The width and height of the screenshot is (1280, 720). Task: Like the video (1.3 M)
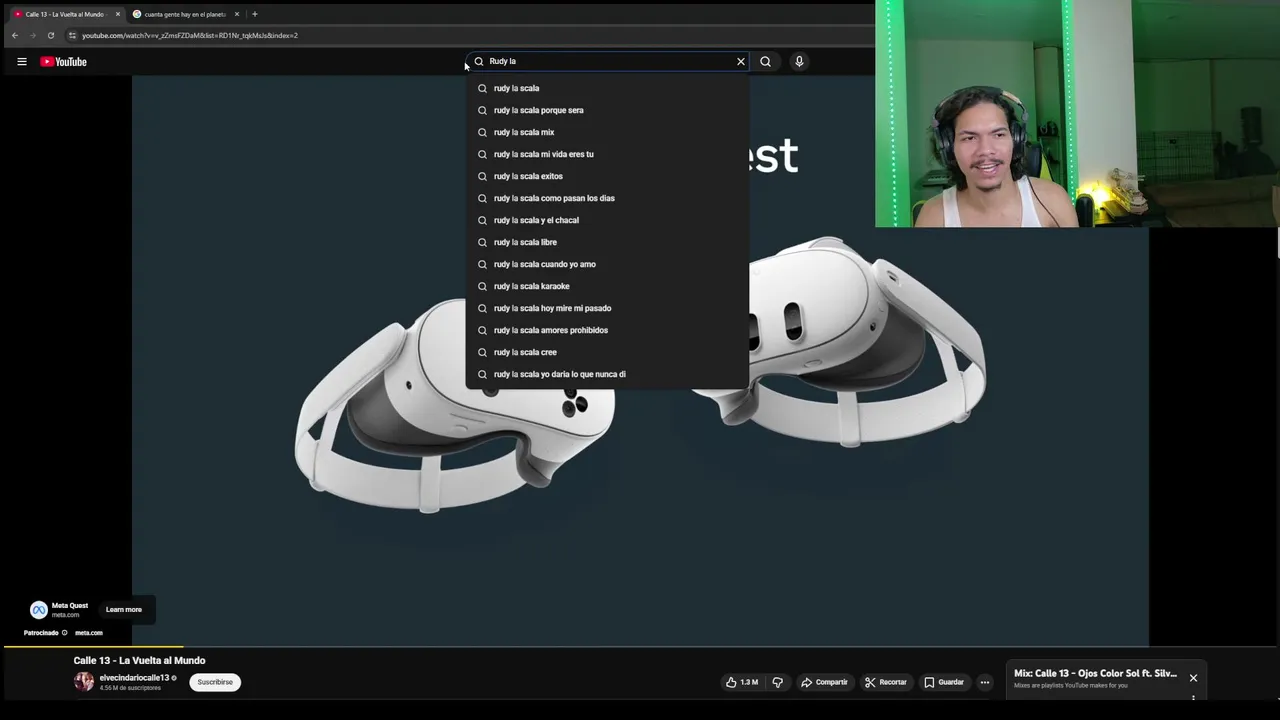[742, 682]
